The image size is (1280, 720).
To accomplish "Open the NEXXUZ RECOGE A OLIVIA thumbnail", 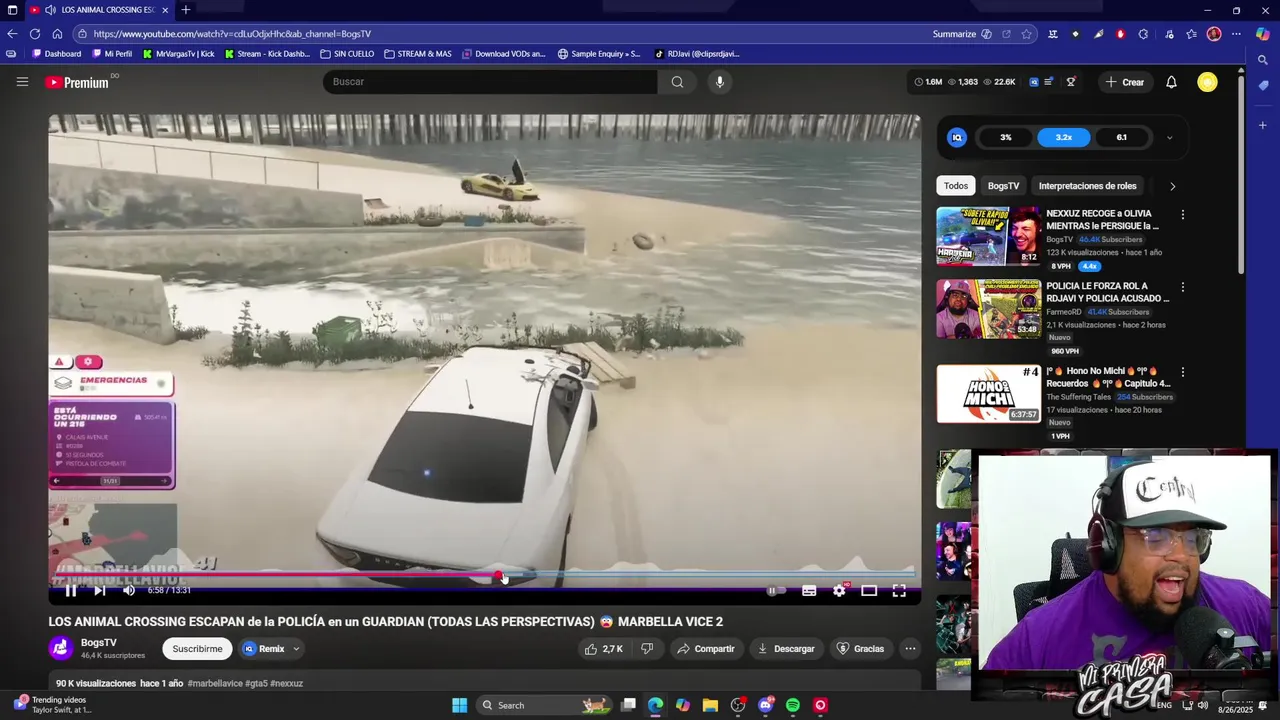I will 988,236.
